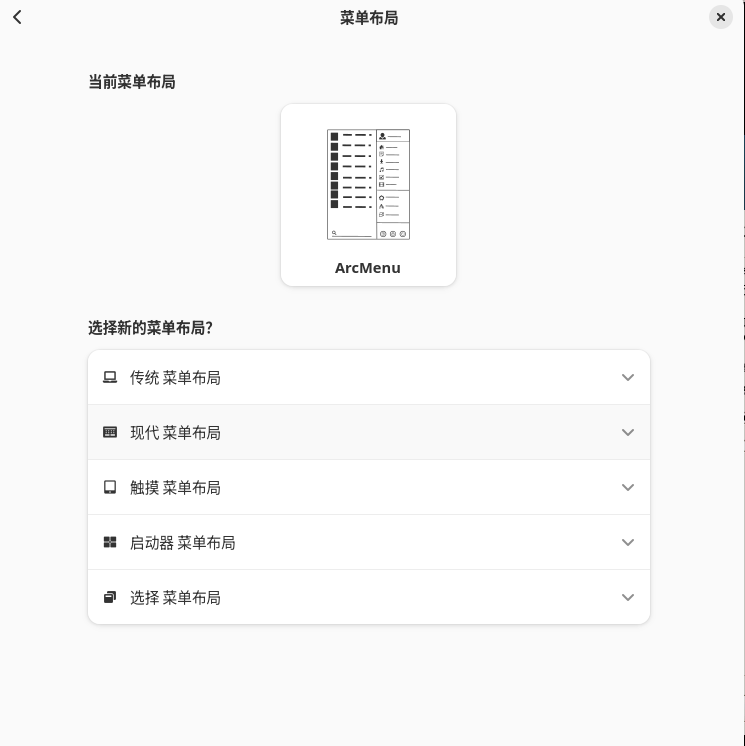Go back using the header arrow
Screen dimensions: 745x746
point(18,18)
